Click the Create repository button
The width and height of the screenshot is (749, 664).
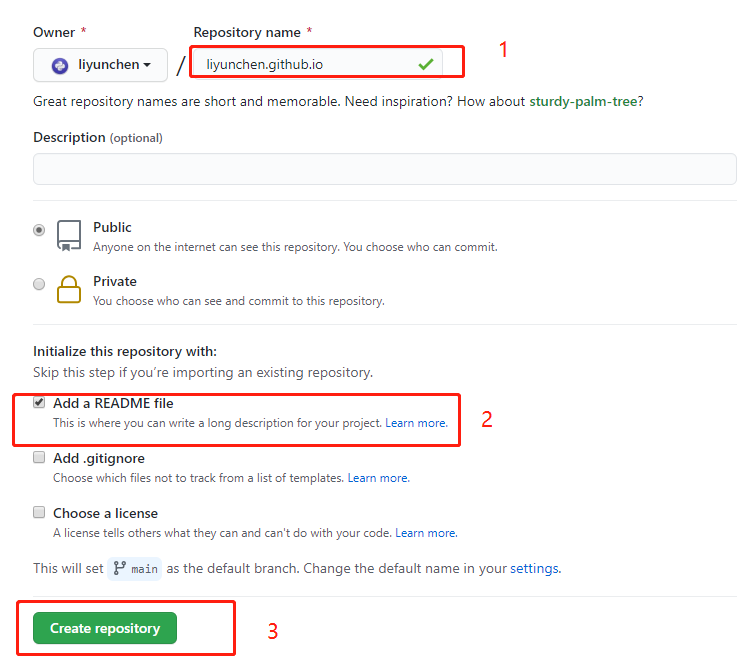coord(105,628)
